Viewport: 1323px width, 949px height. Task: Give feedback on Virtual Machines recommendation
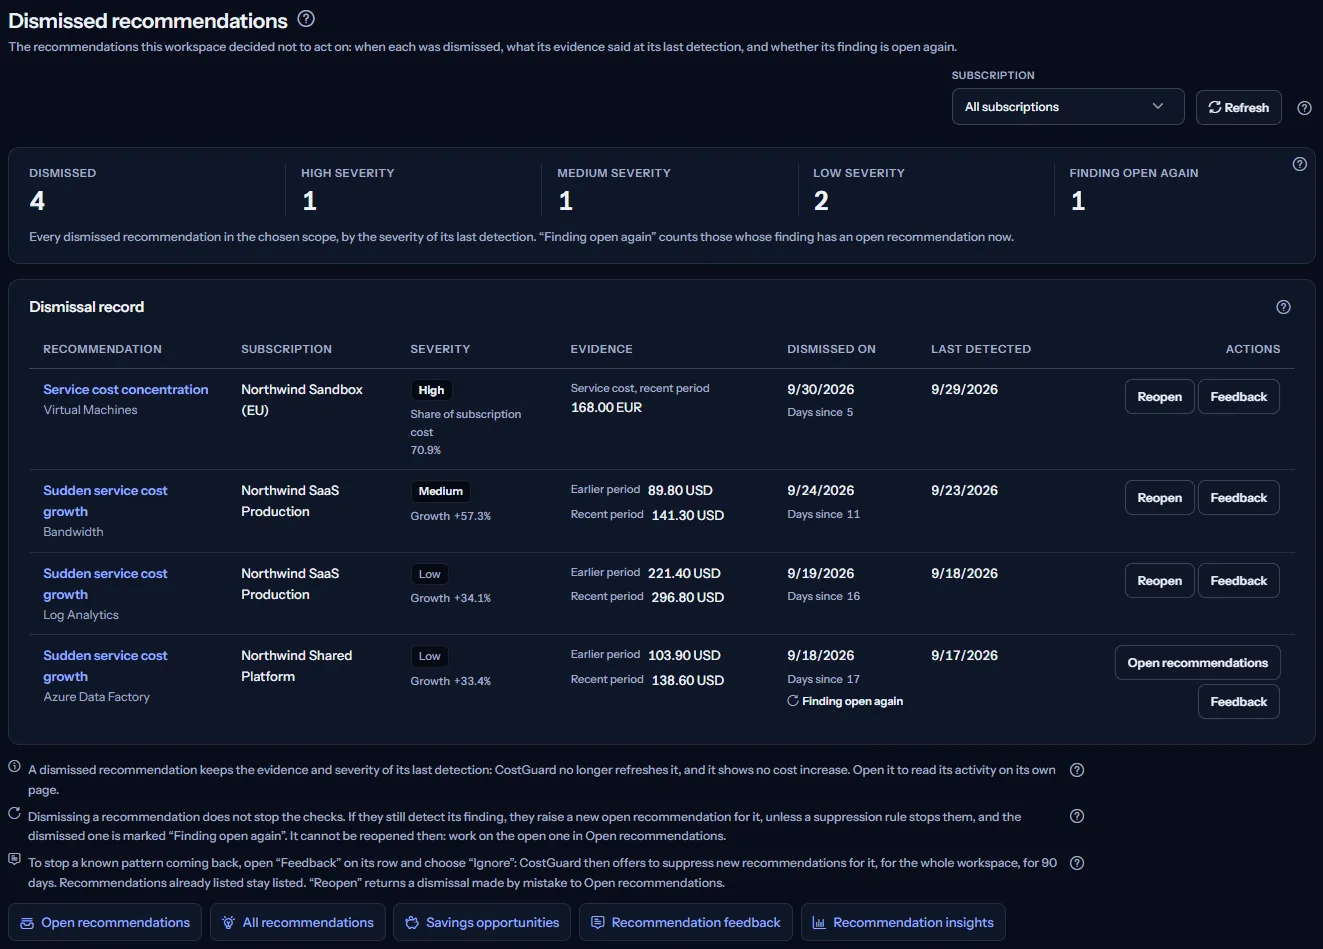(x=1238, y=397)
